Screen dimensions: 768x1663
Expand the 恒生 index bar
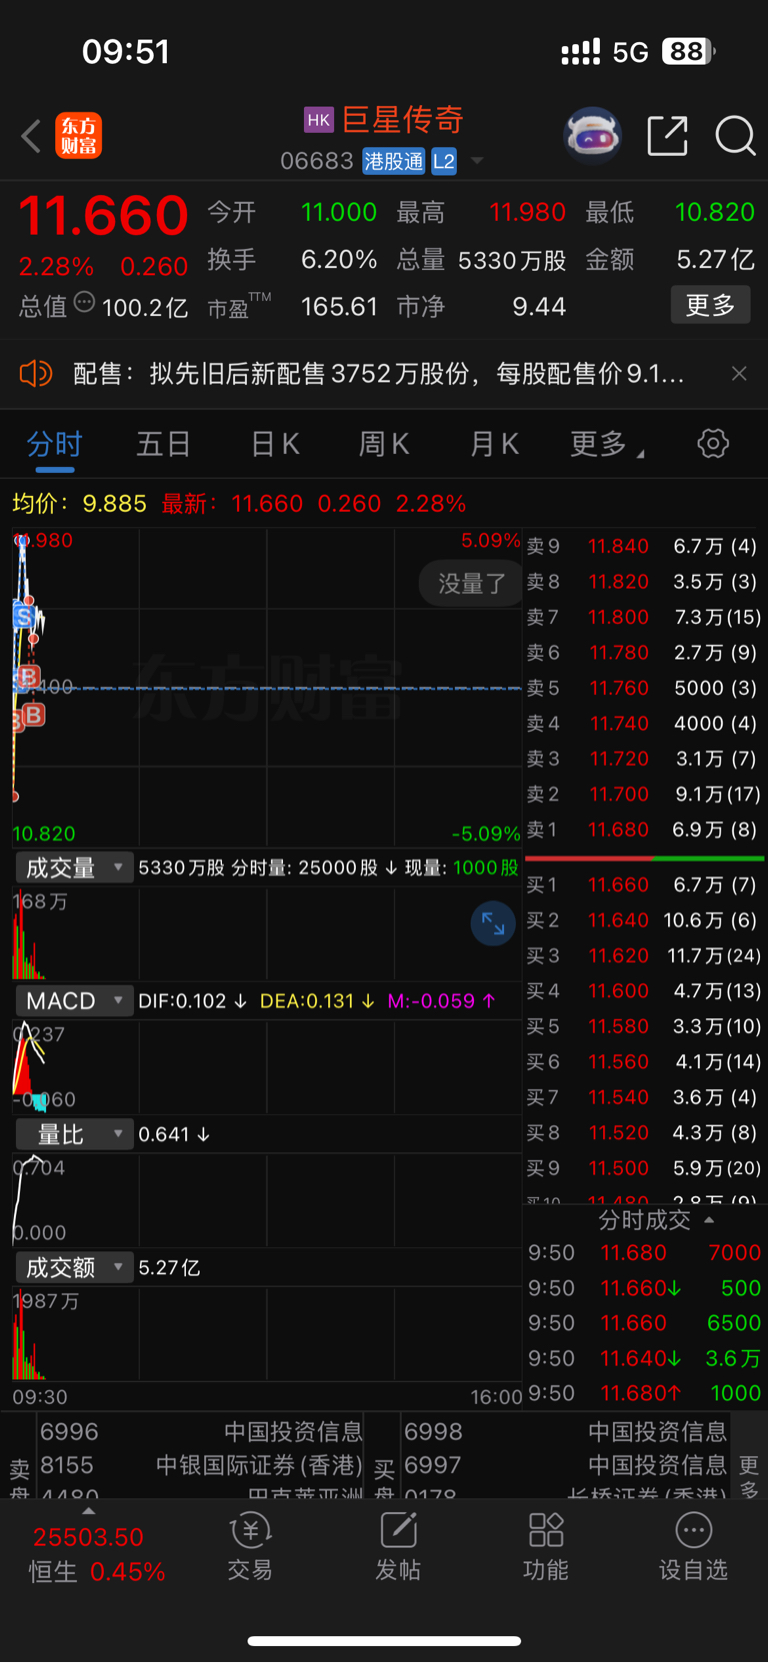click(88, 1511)
